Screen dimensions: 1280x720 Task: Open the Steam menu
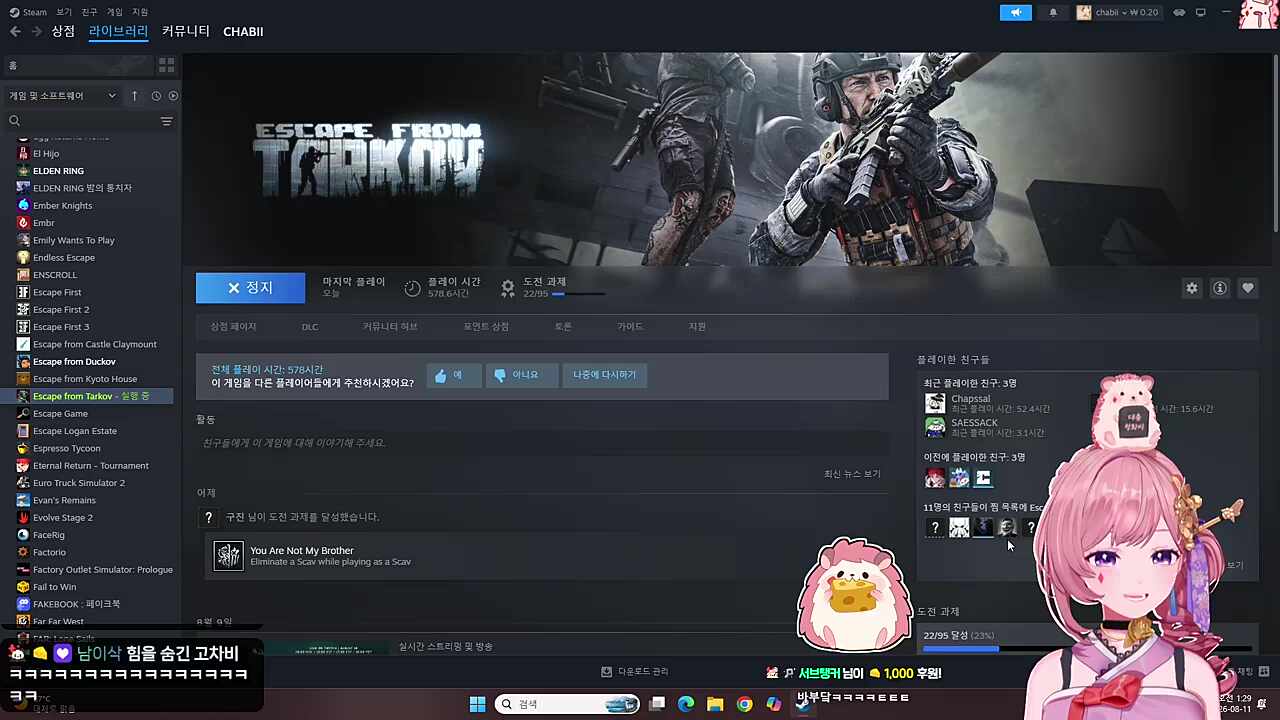point(28,12)
